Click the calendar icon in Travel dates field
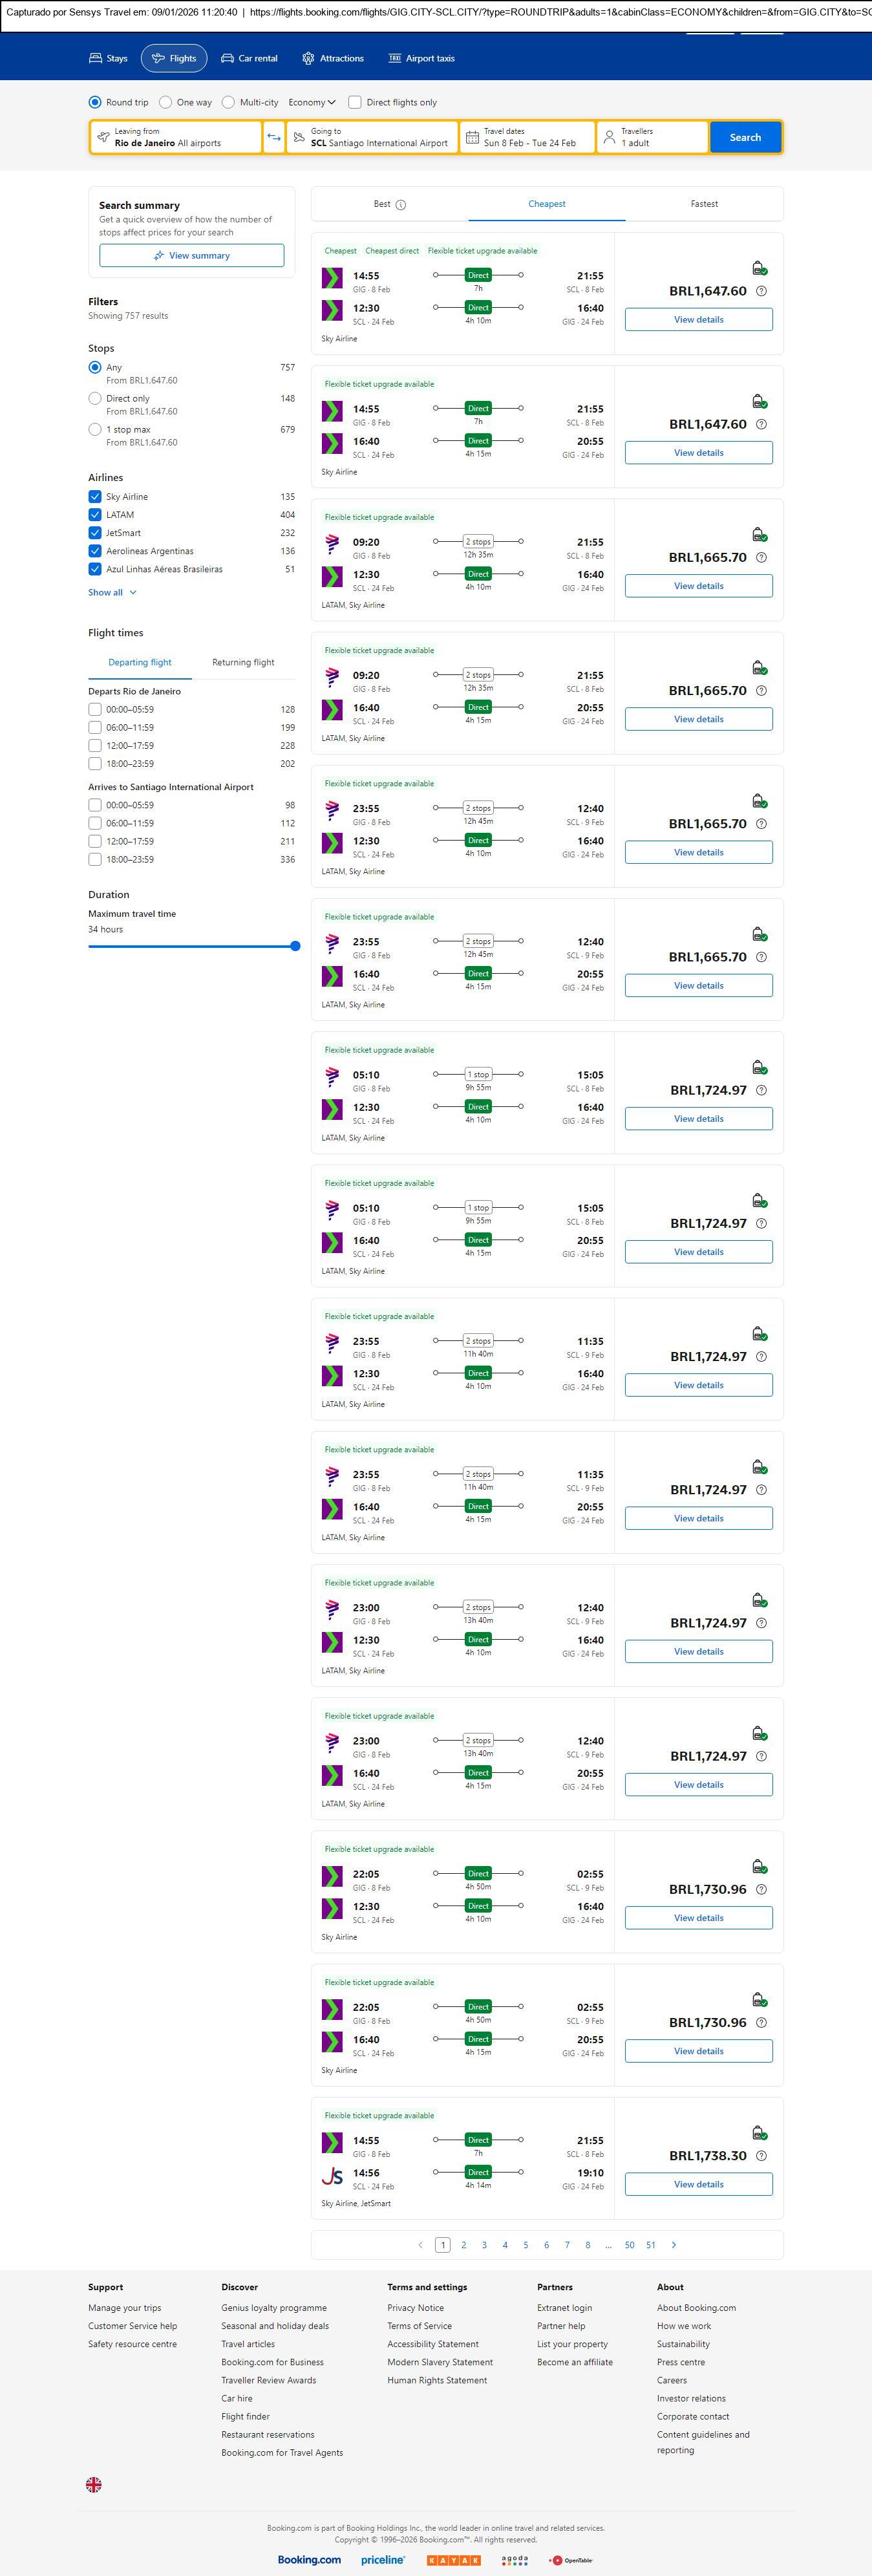Screen dimensions: 872x2576 tap(472, 137)
